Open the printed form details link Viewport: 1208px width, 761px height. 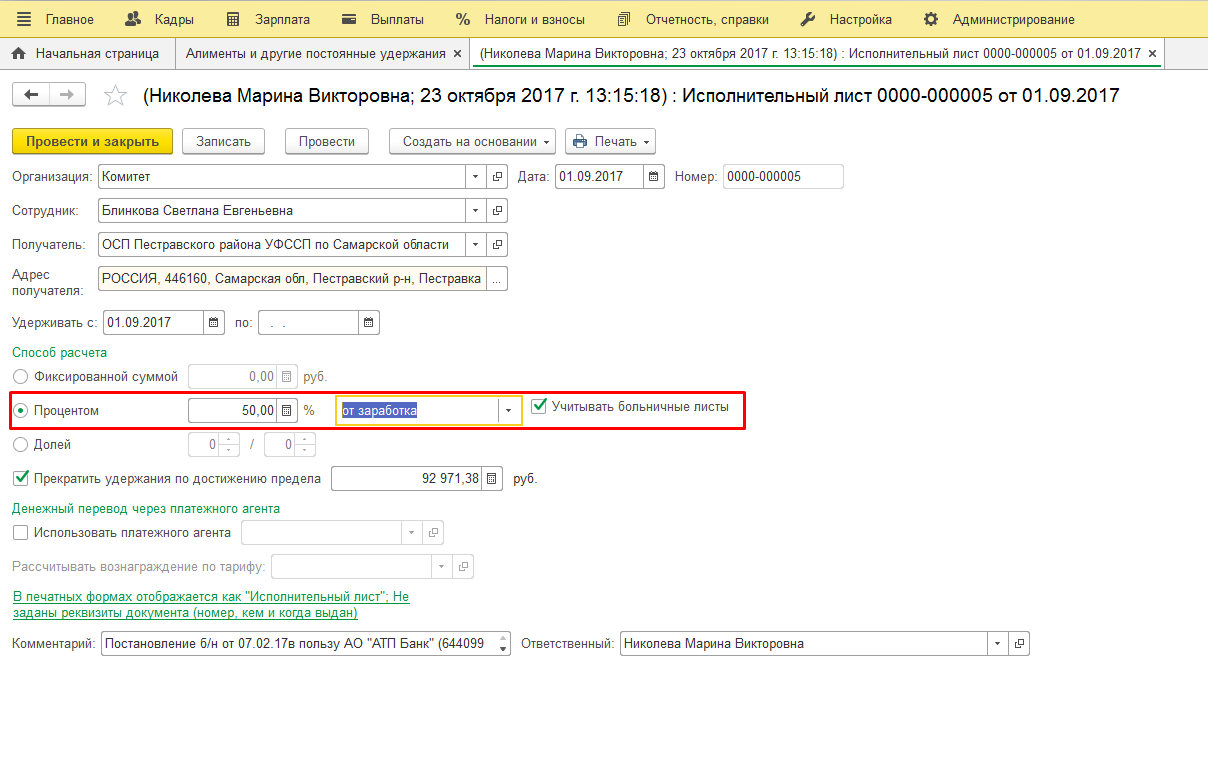pos(210,605)
